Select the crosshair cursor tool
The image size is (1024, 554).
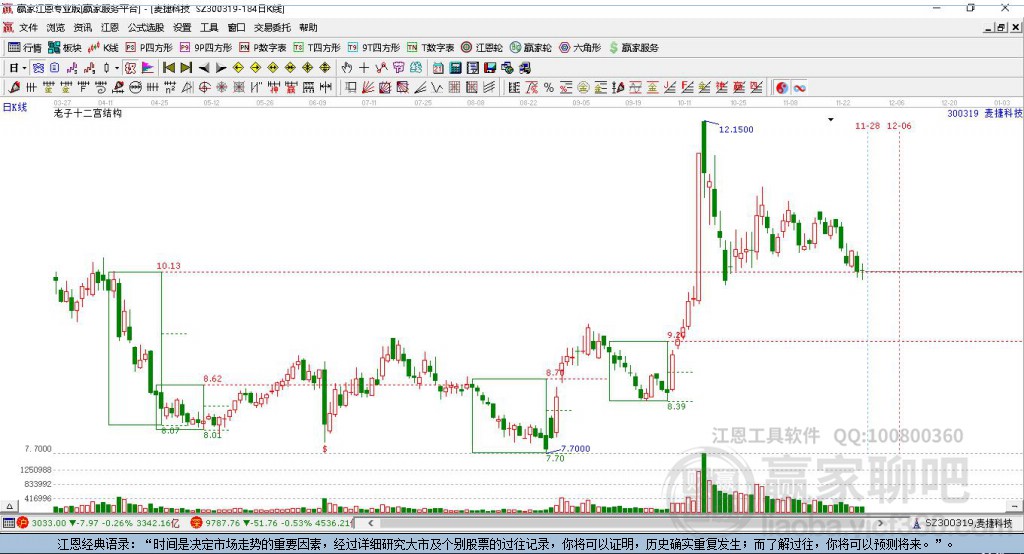364,68
